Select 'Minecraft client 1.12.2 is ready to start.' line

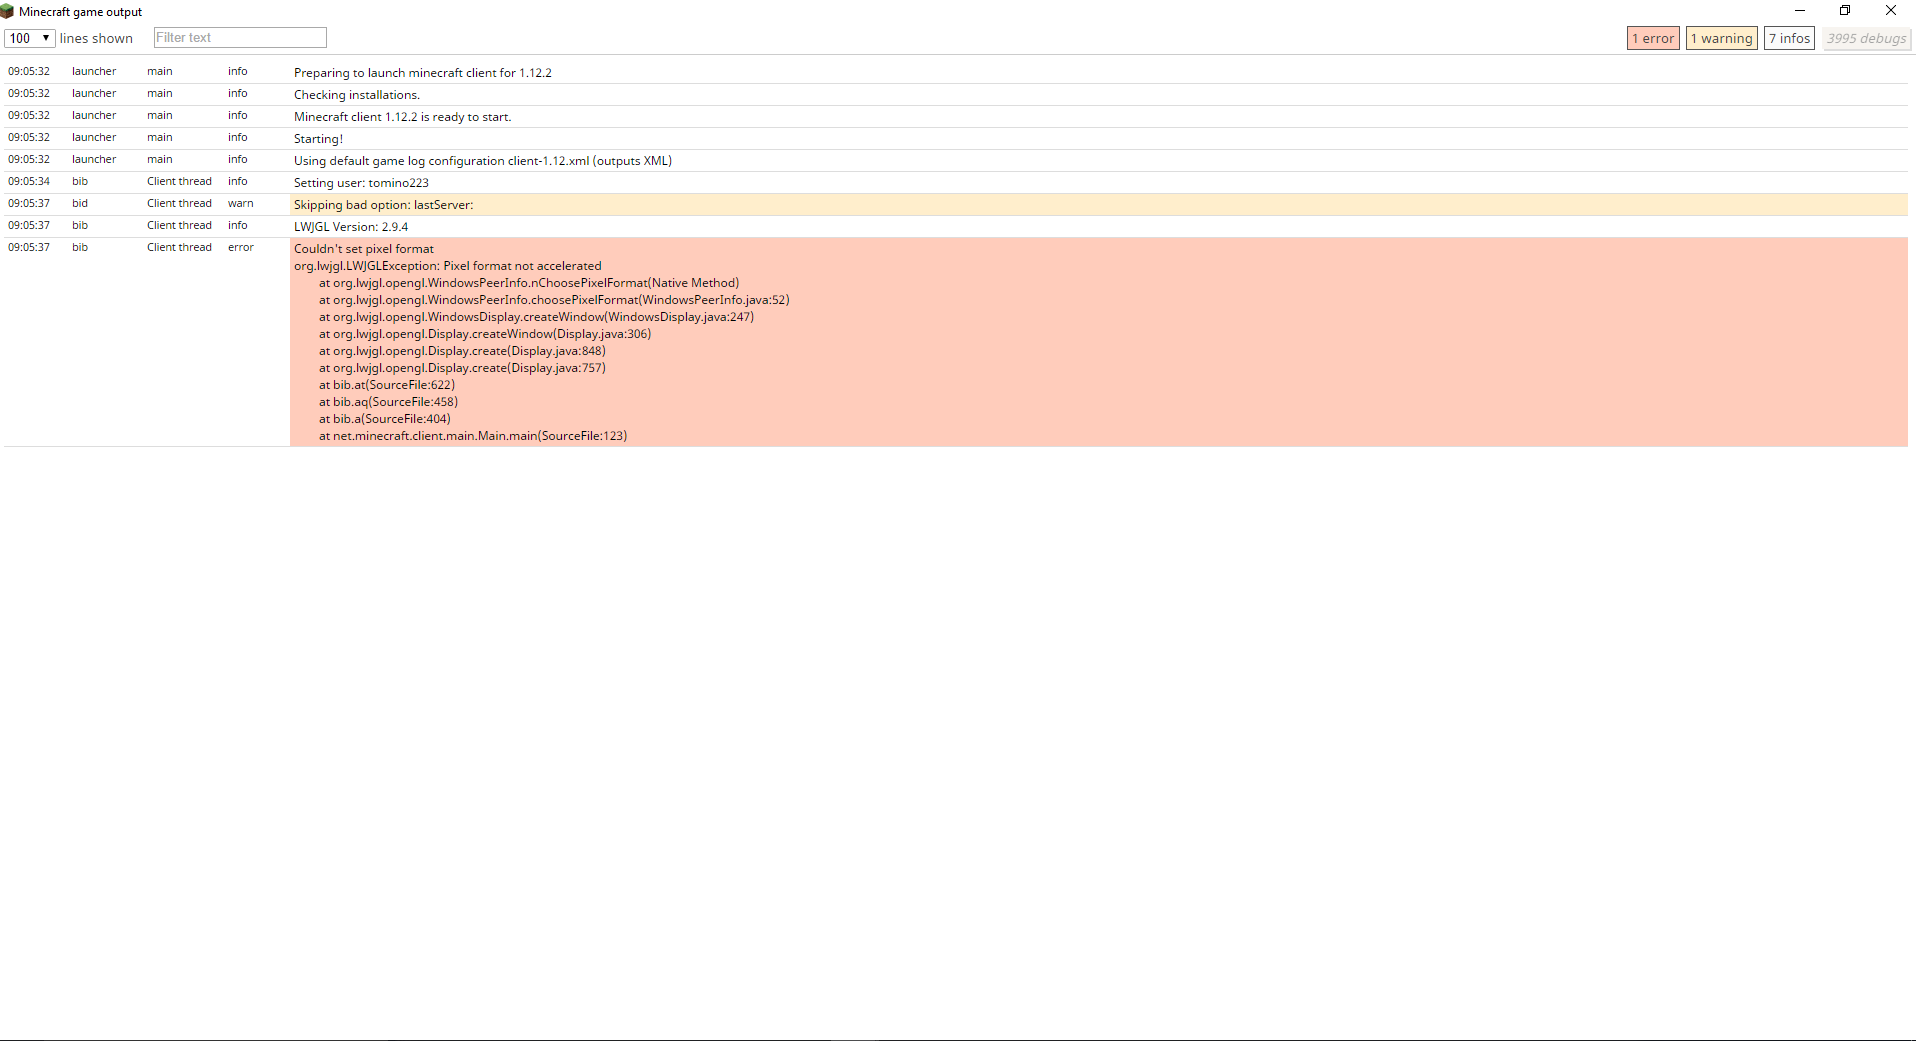(x=402, y=117)
